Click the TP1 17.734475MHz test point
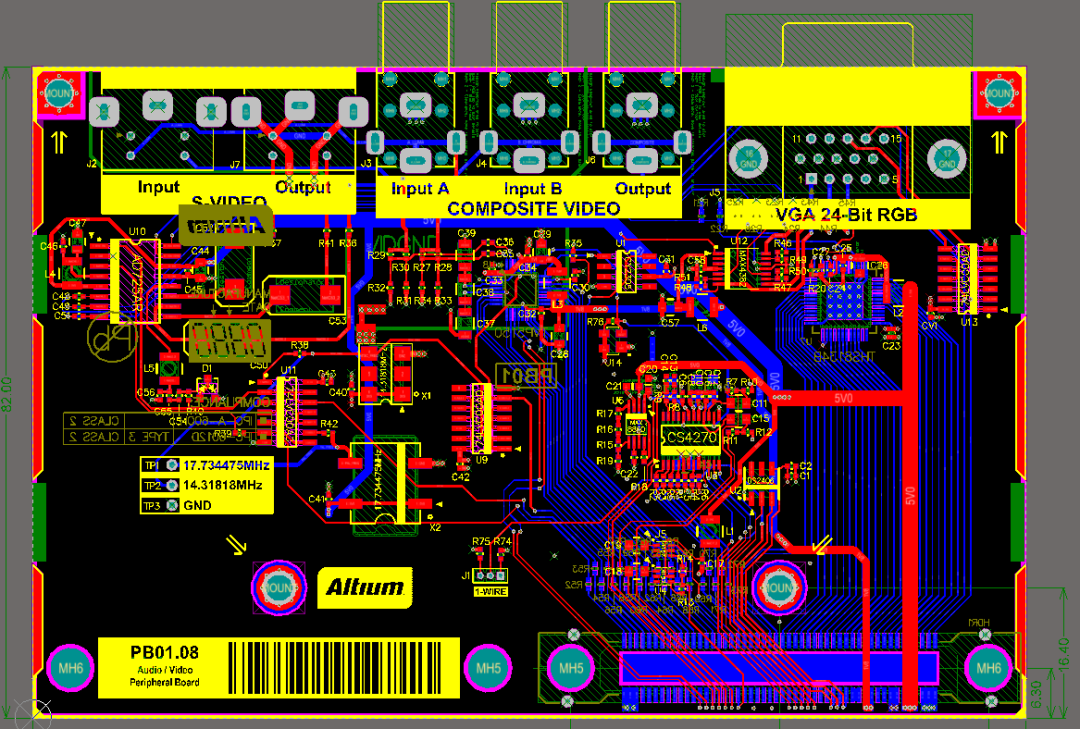 172,466
